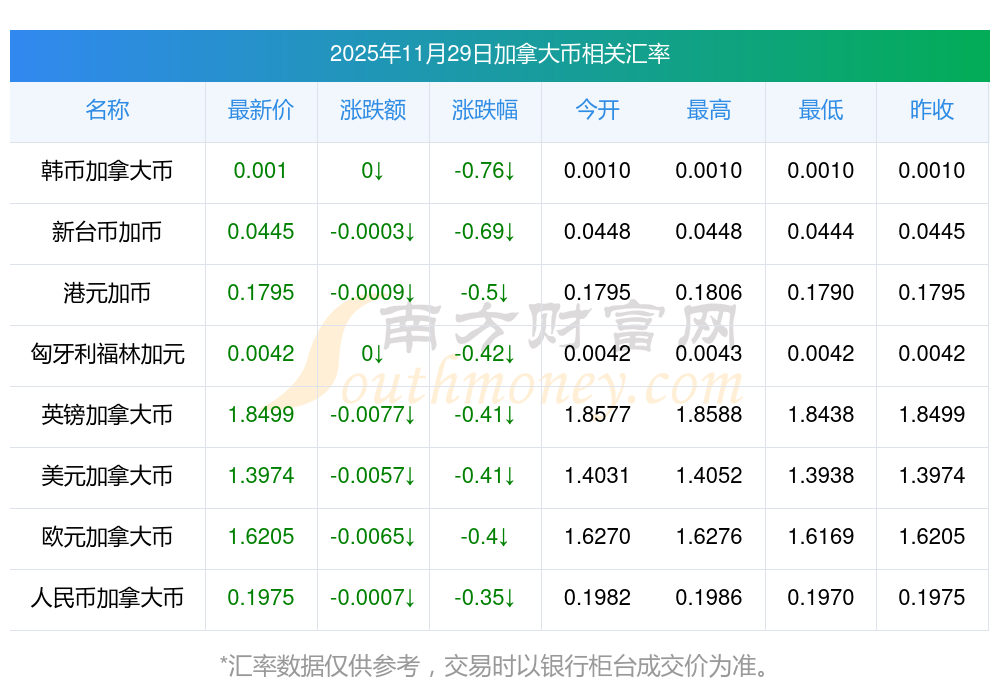Click the 韩币加拿大币 row name
Viewport: 1000px width, 697px height.
pyautogui.click(x=107, y=171)
